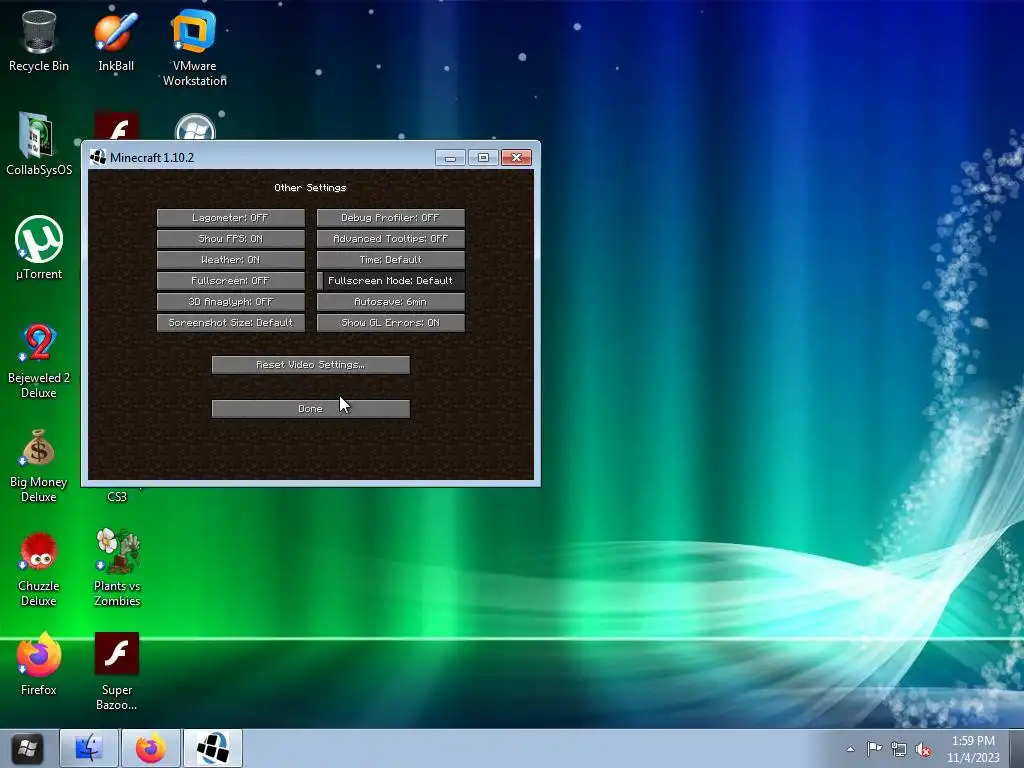This screenshot has width=1024, height=768.
Task: Adjust Fullscreen Mode: Default slider
Action: [391, 280]
